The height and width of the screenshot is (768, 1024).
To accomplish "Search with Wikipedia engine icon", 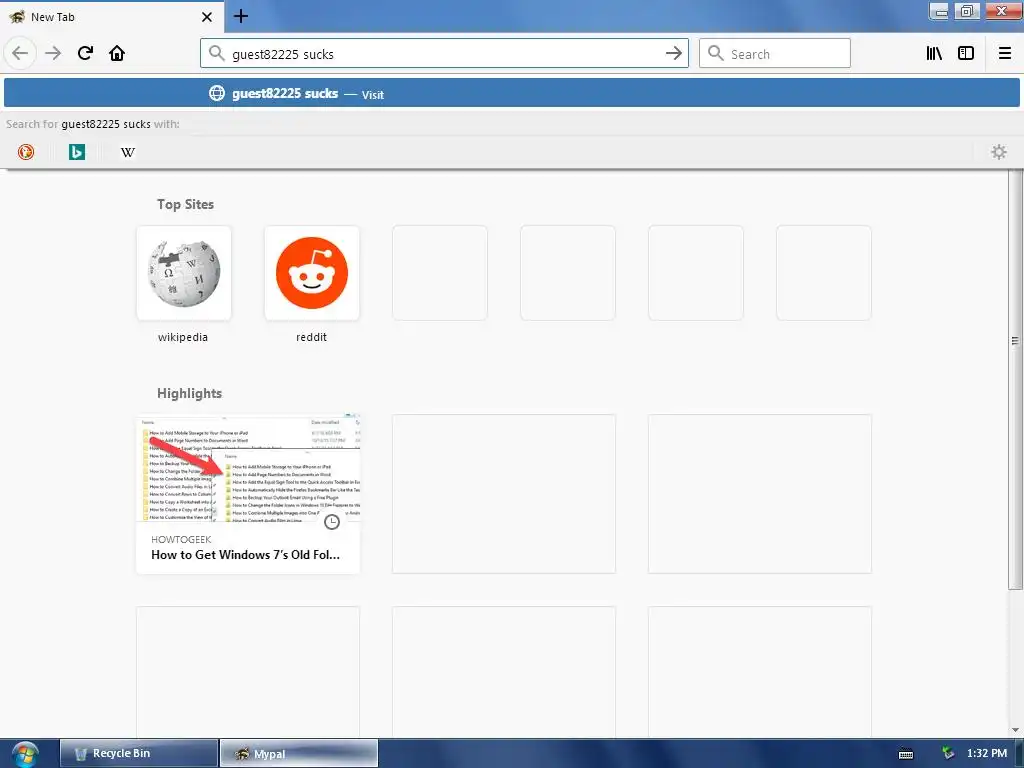I will pyautogui.click(x=128, y=152).
